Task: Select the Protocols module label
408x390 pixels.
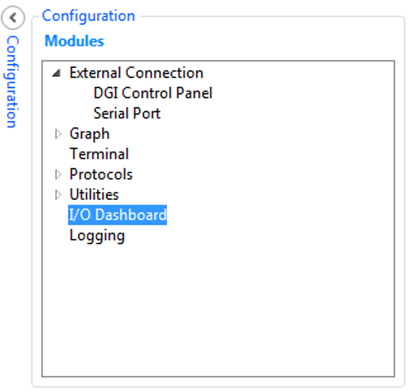Action: pyautogui.click(x=101, y=174)
